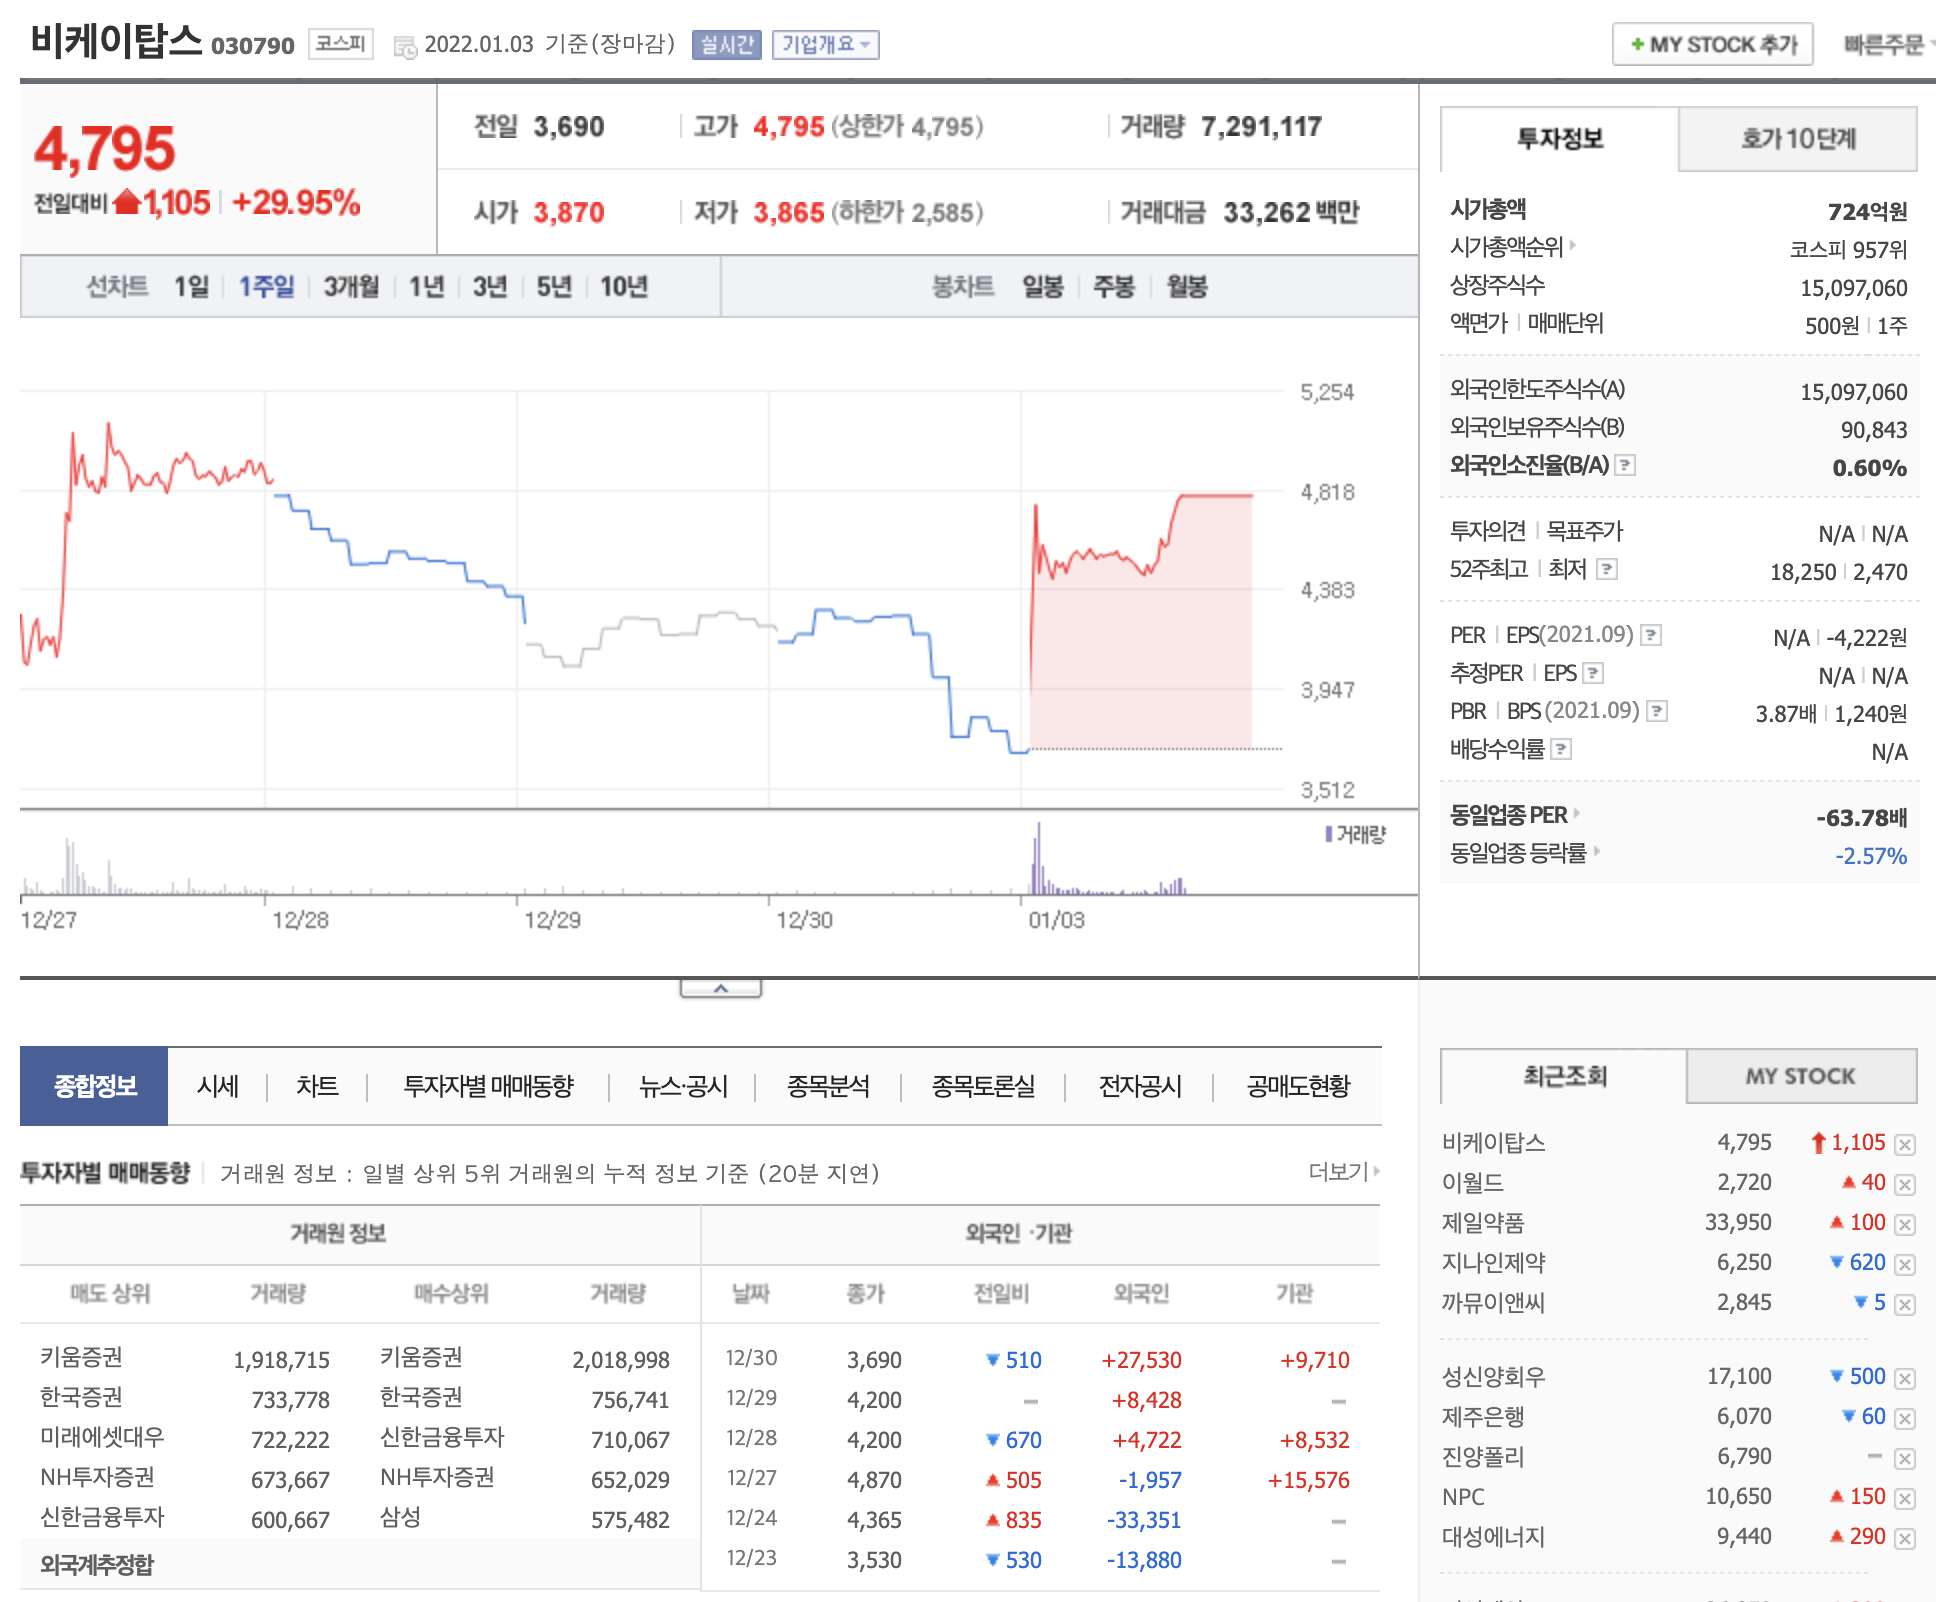
Task: Open MY STOCK tab in sidebar
Action: pyautogui.click(x=1800, y=1076)
